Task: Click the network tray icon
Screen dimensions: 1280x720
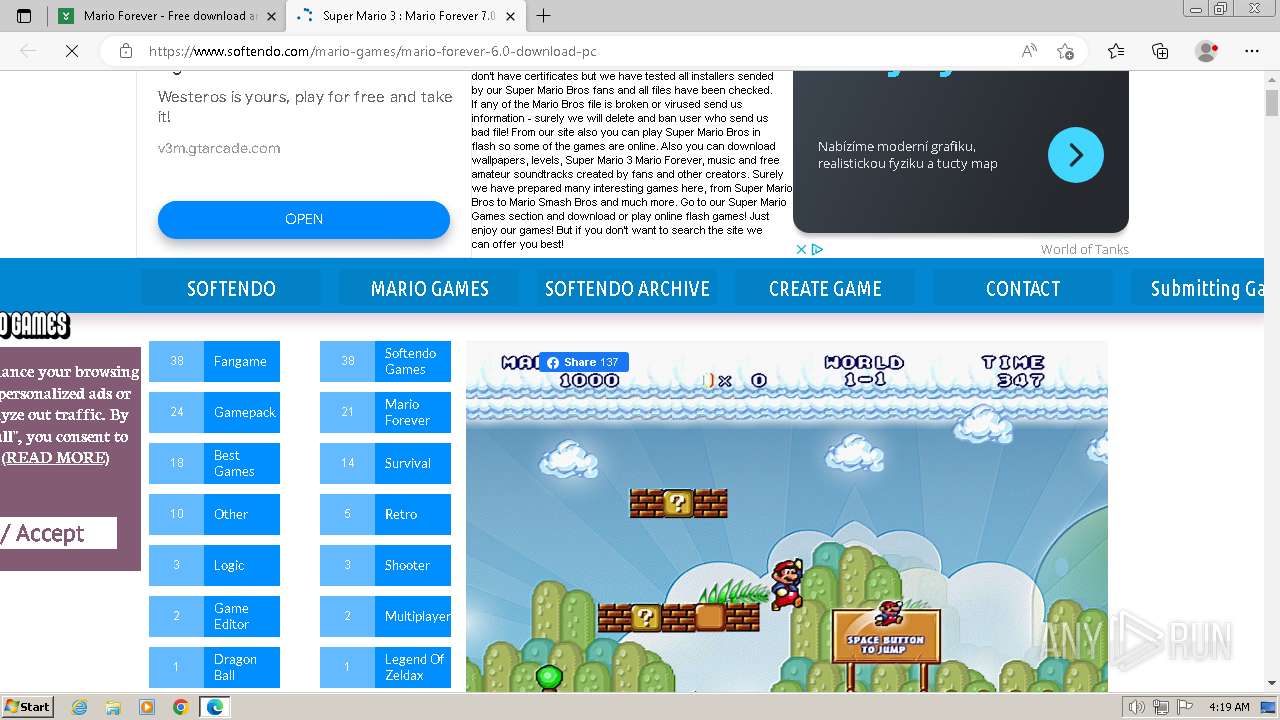Action: pos(1162,707)
